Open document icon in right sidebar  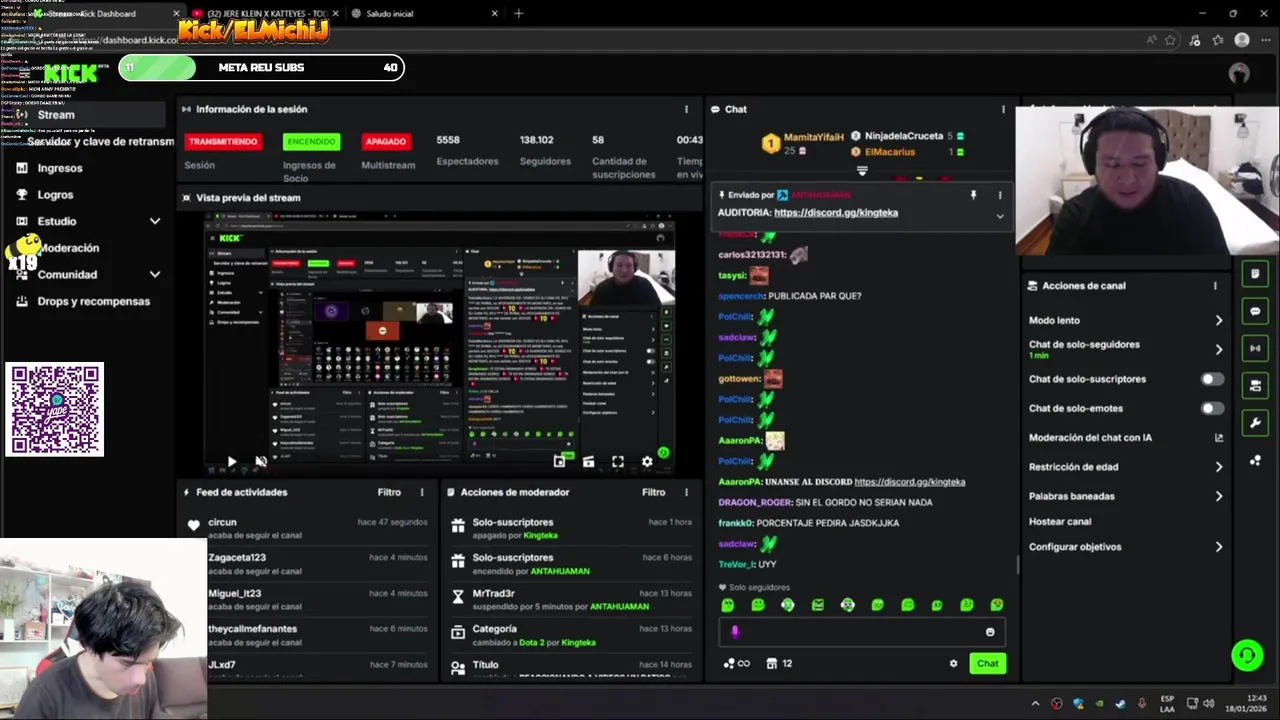pyautogui.click(x=1255, y=274)
